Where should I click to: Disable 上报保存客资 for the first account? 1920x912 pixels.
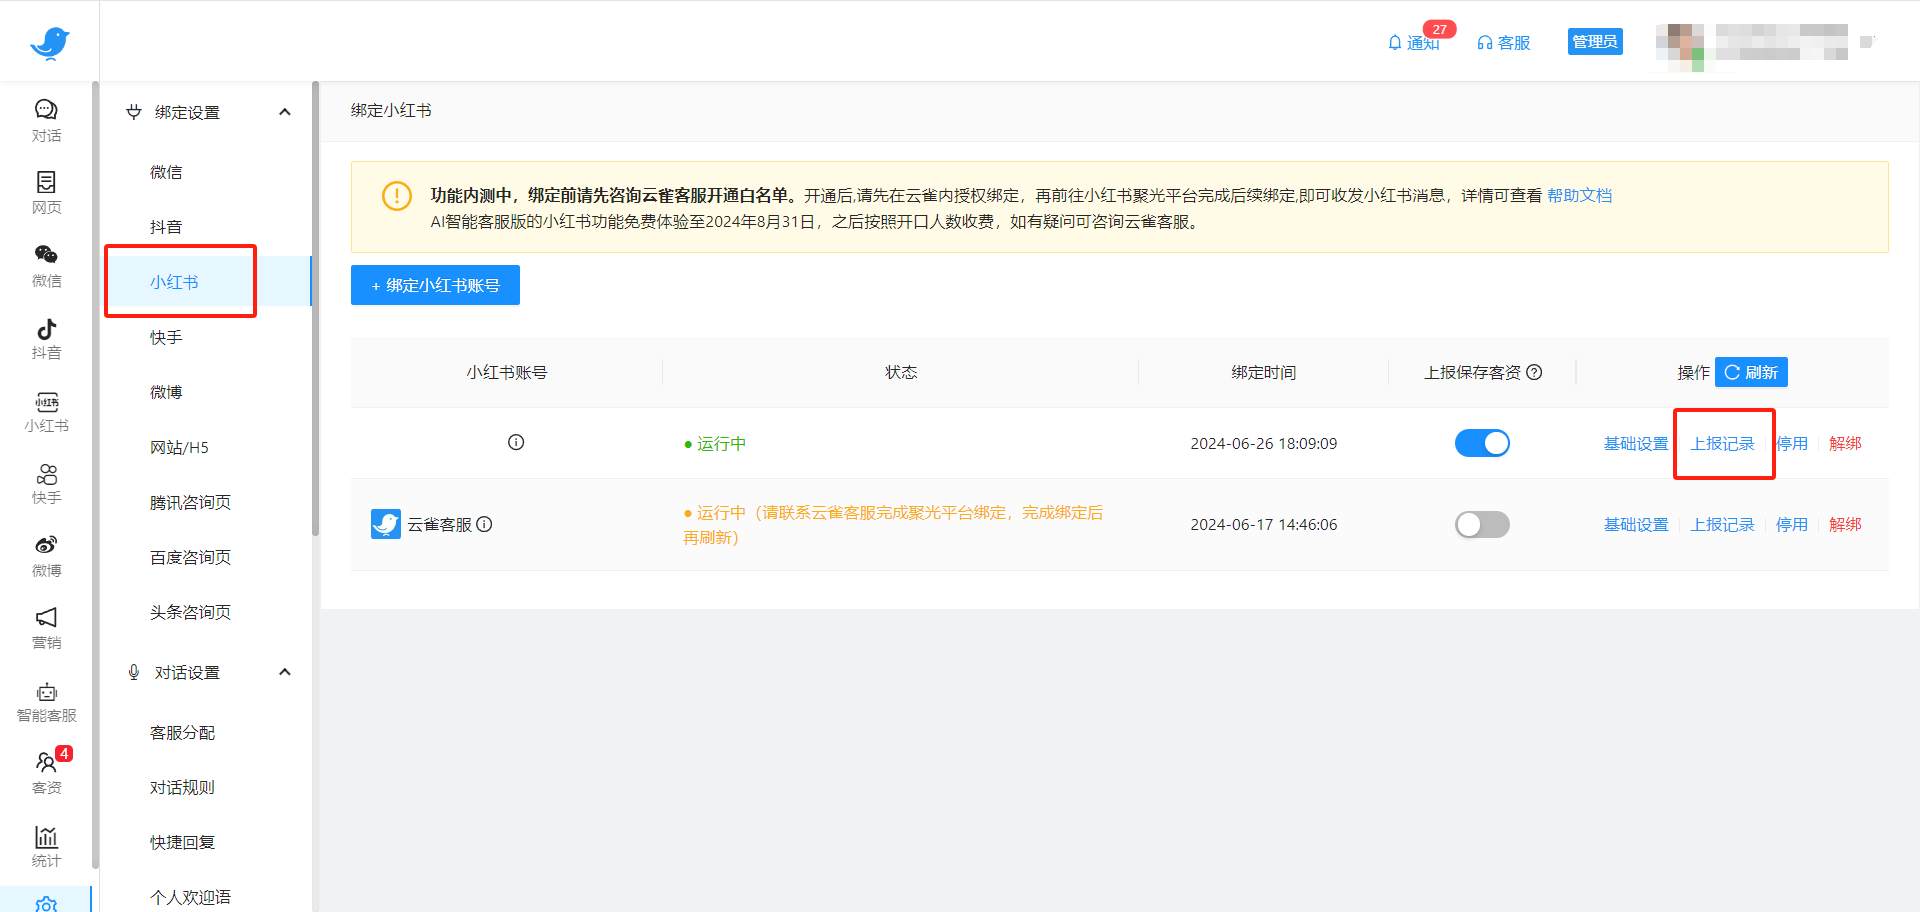click(x=1482, y=443)
